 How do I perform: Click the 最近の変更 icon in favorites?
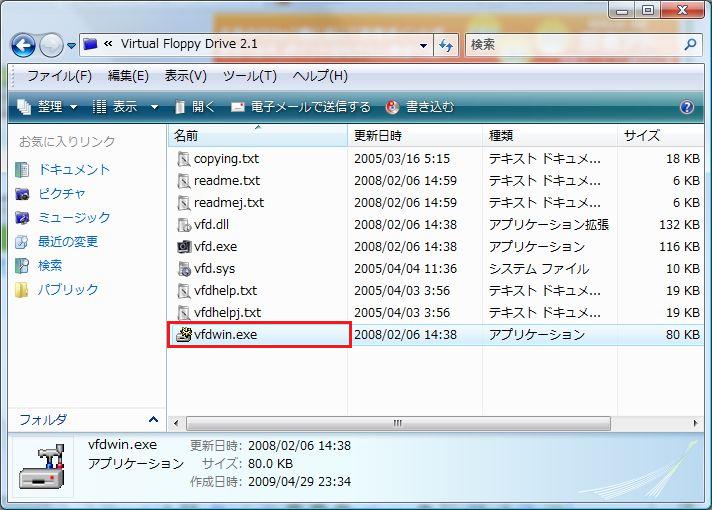tap(22, 242)
